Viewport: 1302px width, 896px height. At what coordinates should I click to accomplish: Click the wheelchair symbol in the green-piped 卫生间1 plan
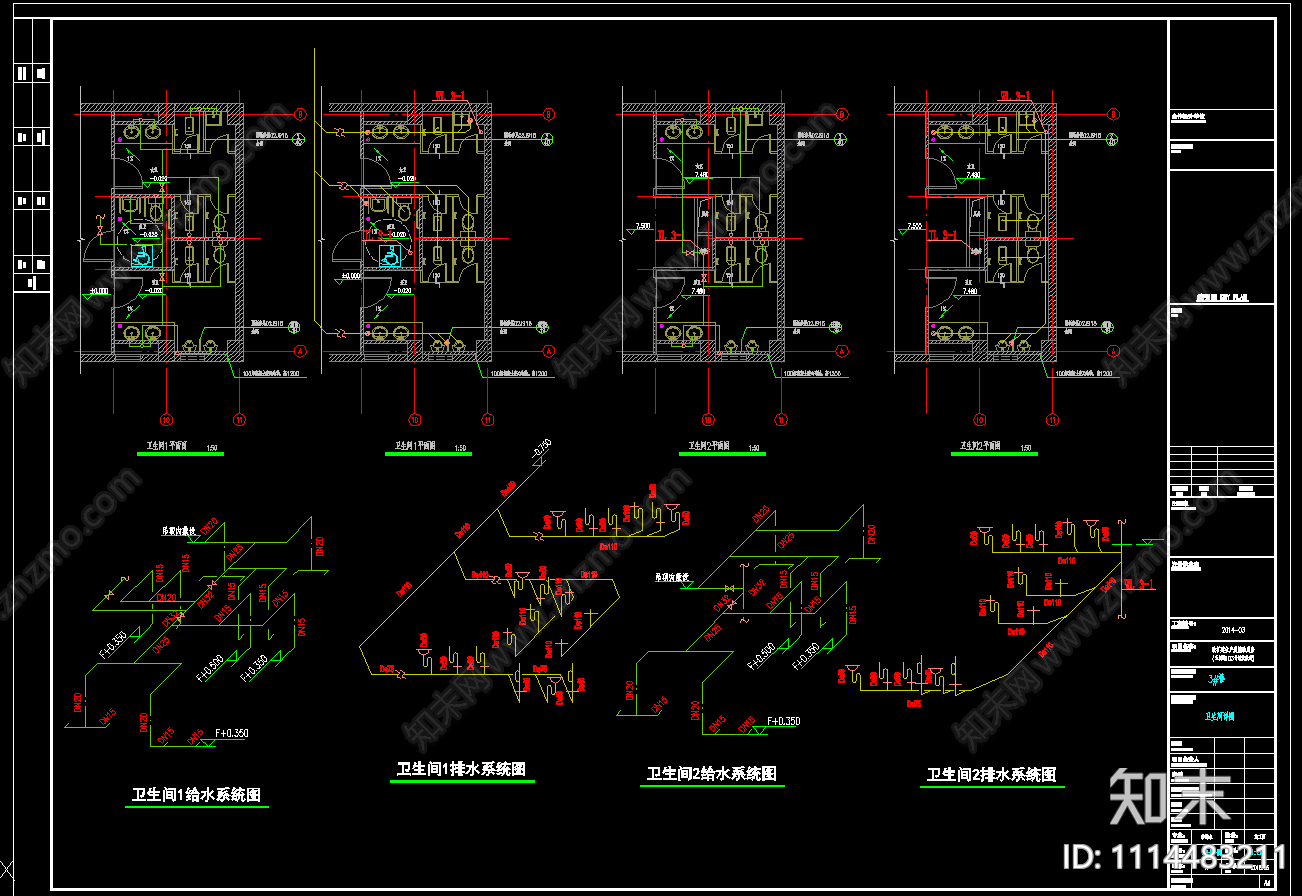tap(142, 256)
